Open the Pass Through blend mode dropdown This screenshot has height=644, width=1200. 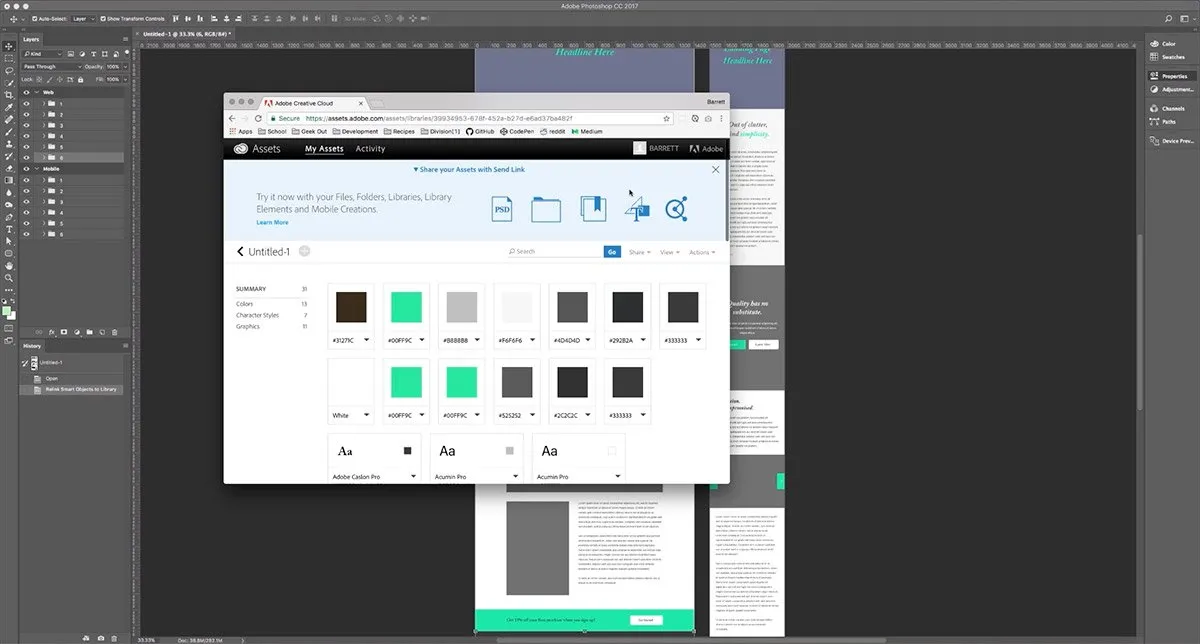click(x=52, y=66)
